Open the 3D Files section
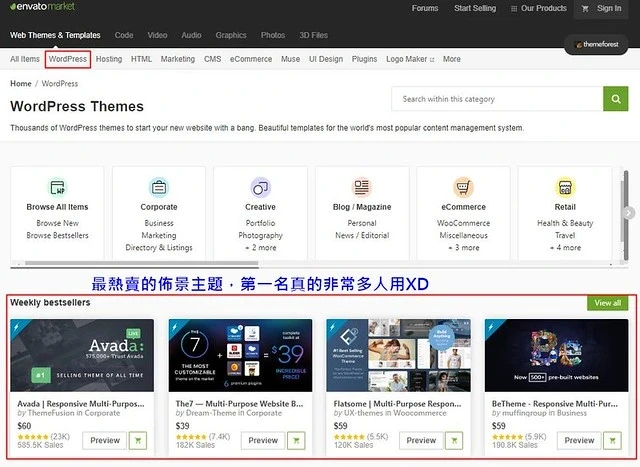This screenshot has width=640, height=467. 313,35
